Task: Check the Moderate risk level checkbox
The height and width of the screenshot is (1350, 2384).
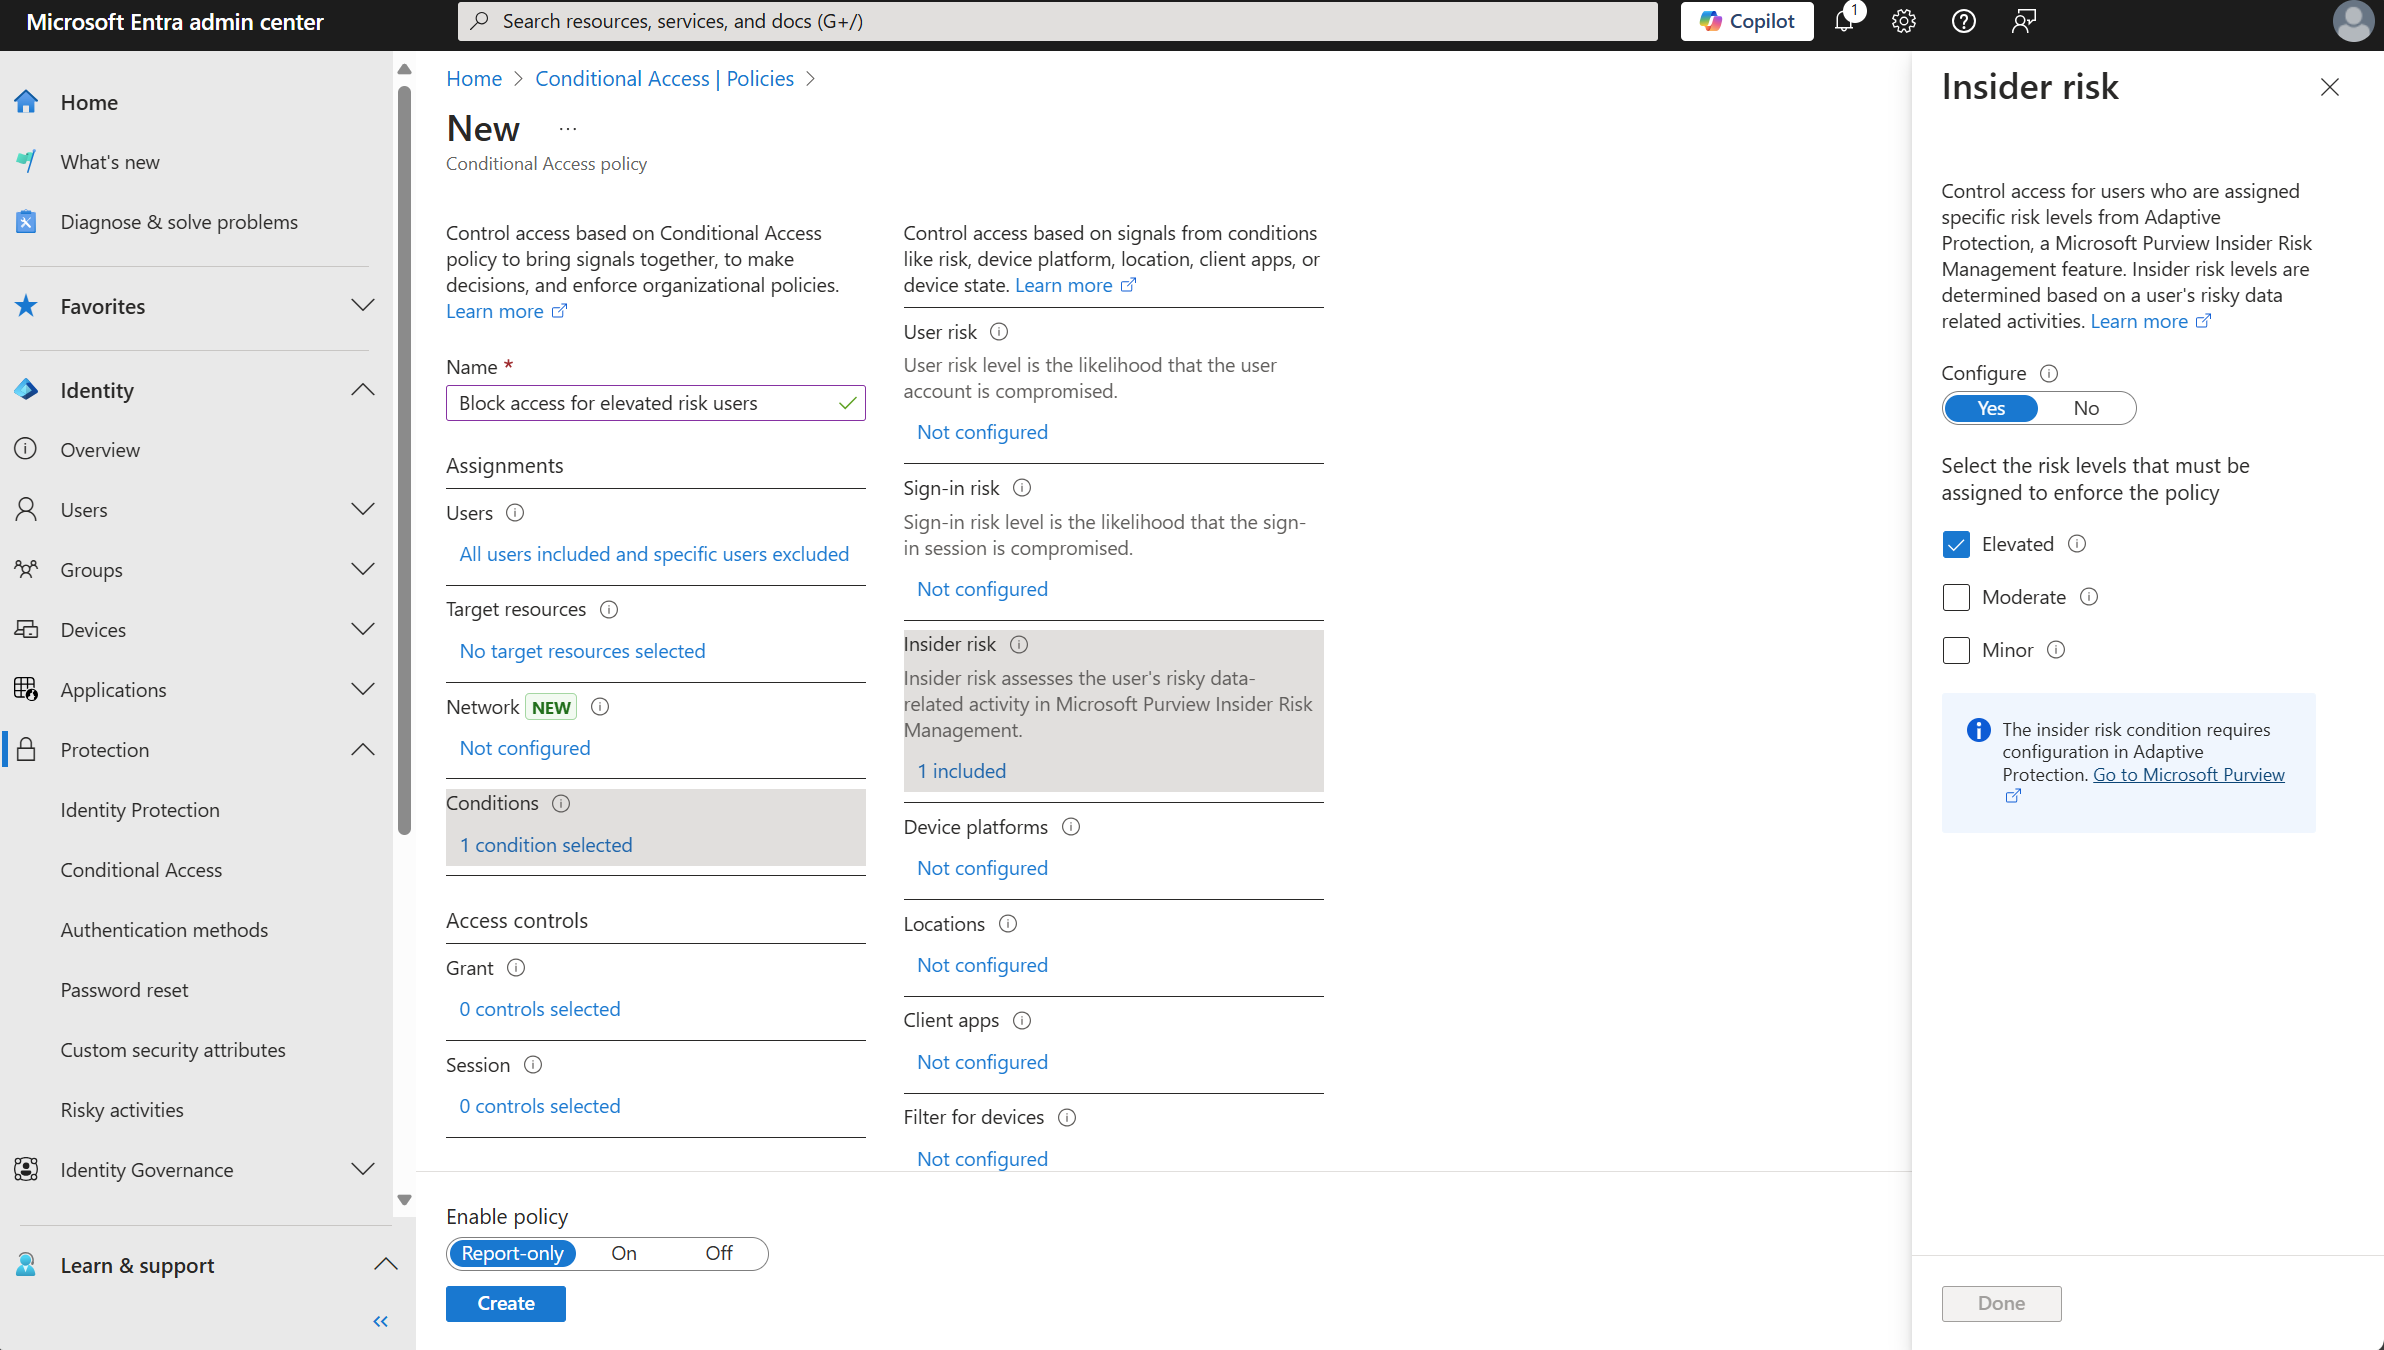Action: coord(1956,598)
